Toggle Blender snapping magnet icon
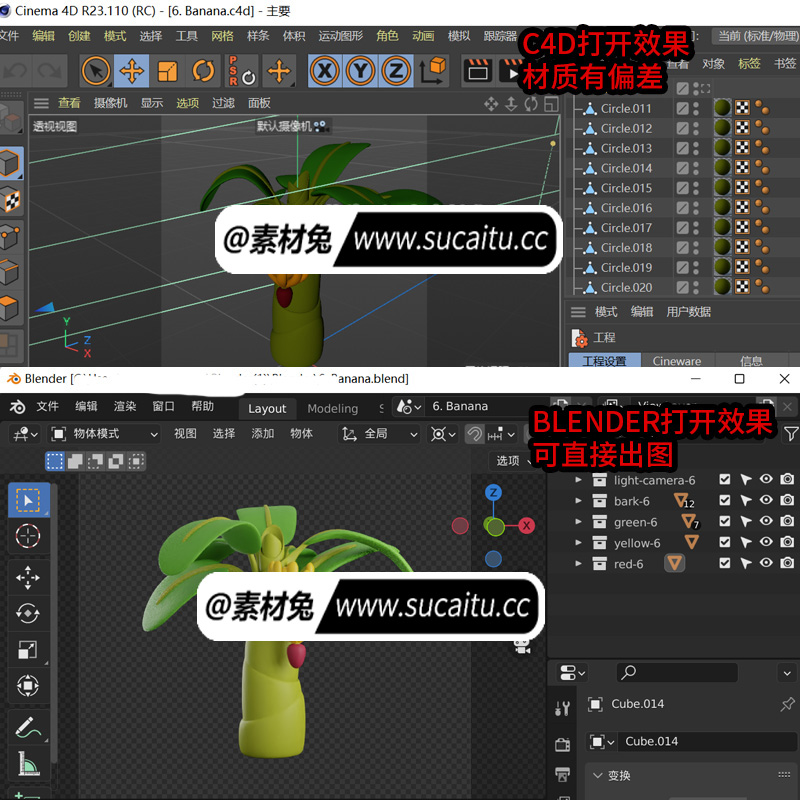The height and width of the screenshot is (800, 800). pos(474,434)
